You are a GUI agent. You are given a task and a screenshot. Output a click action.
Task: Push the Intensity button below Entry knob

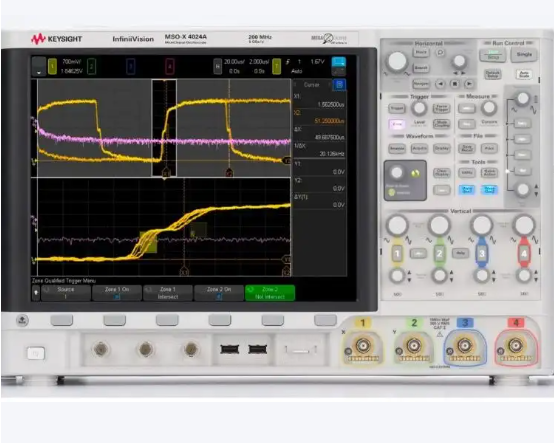coord(391,193)
